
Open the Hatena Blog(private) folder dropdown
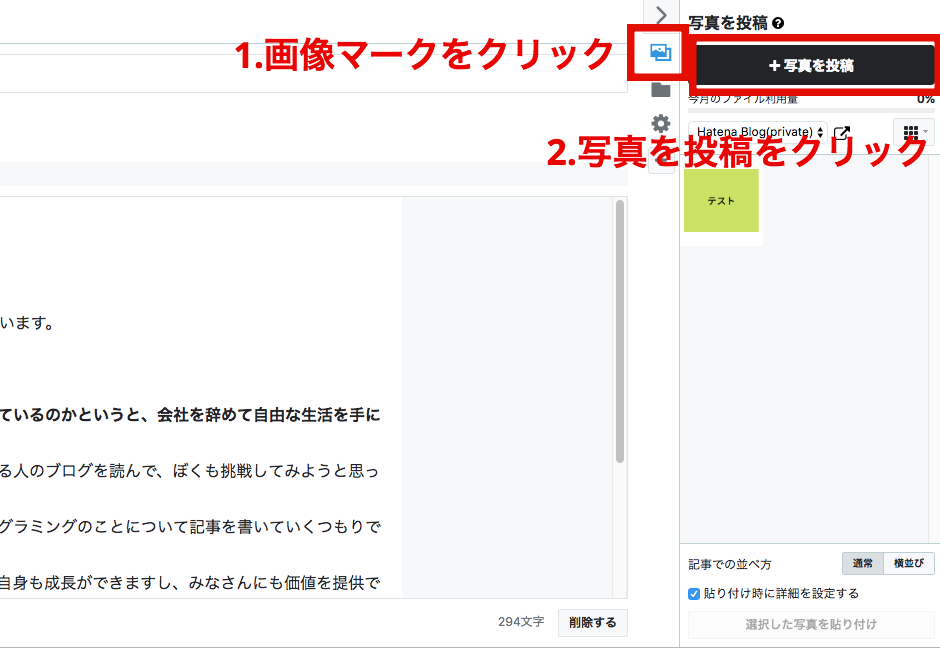(758, 132)
